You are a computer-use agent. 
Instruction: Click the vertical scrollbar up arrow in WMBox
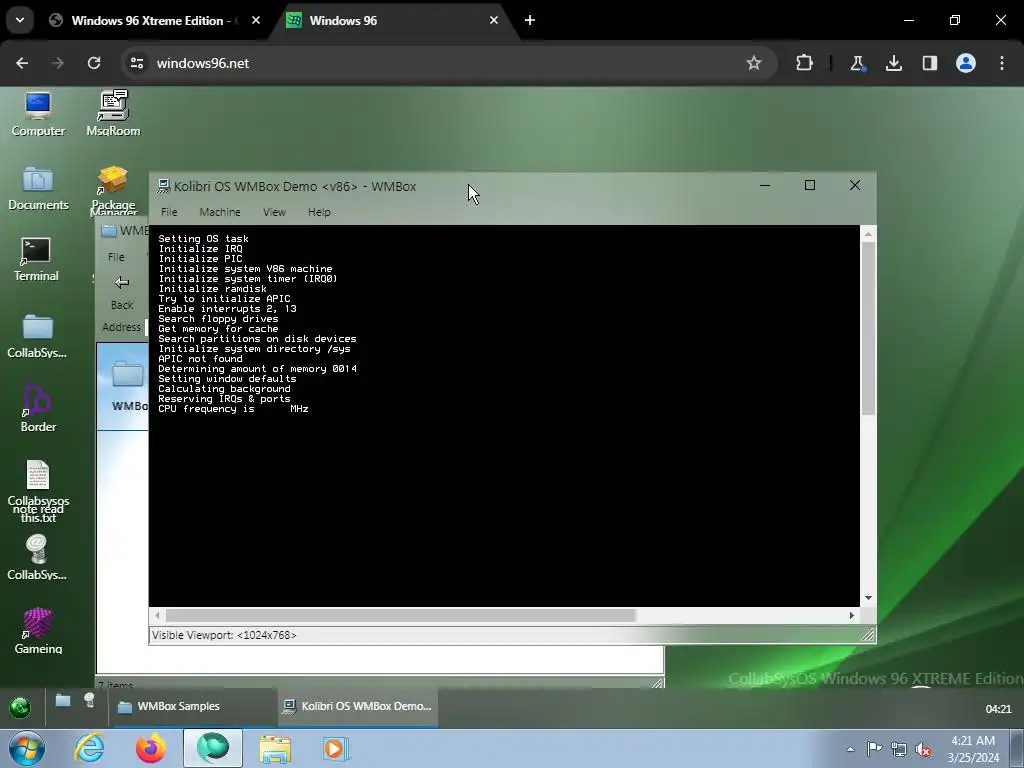coord(868,234)
